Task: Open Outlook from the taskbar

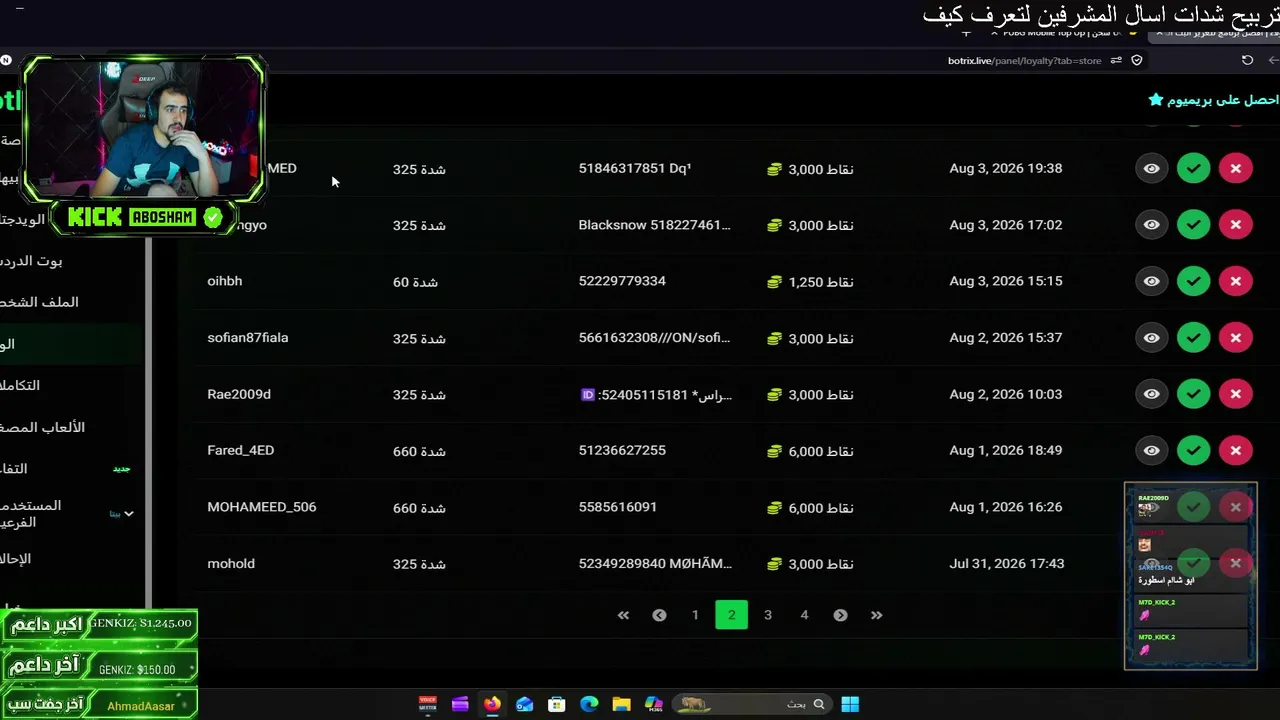Action: click(x=524, y=704)
